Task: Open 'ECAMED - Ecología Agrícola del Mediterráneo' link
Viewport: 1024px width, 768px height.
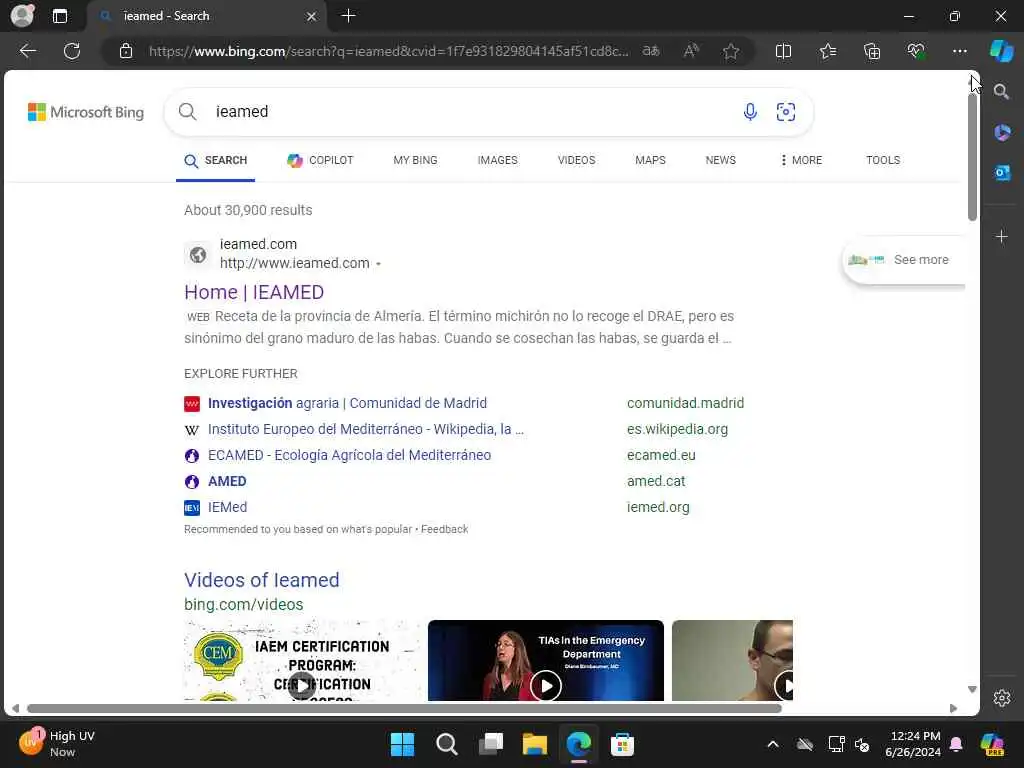Action: pyautogui.click(x=349, y=455)
